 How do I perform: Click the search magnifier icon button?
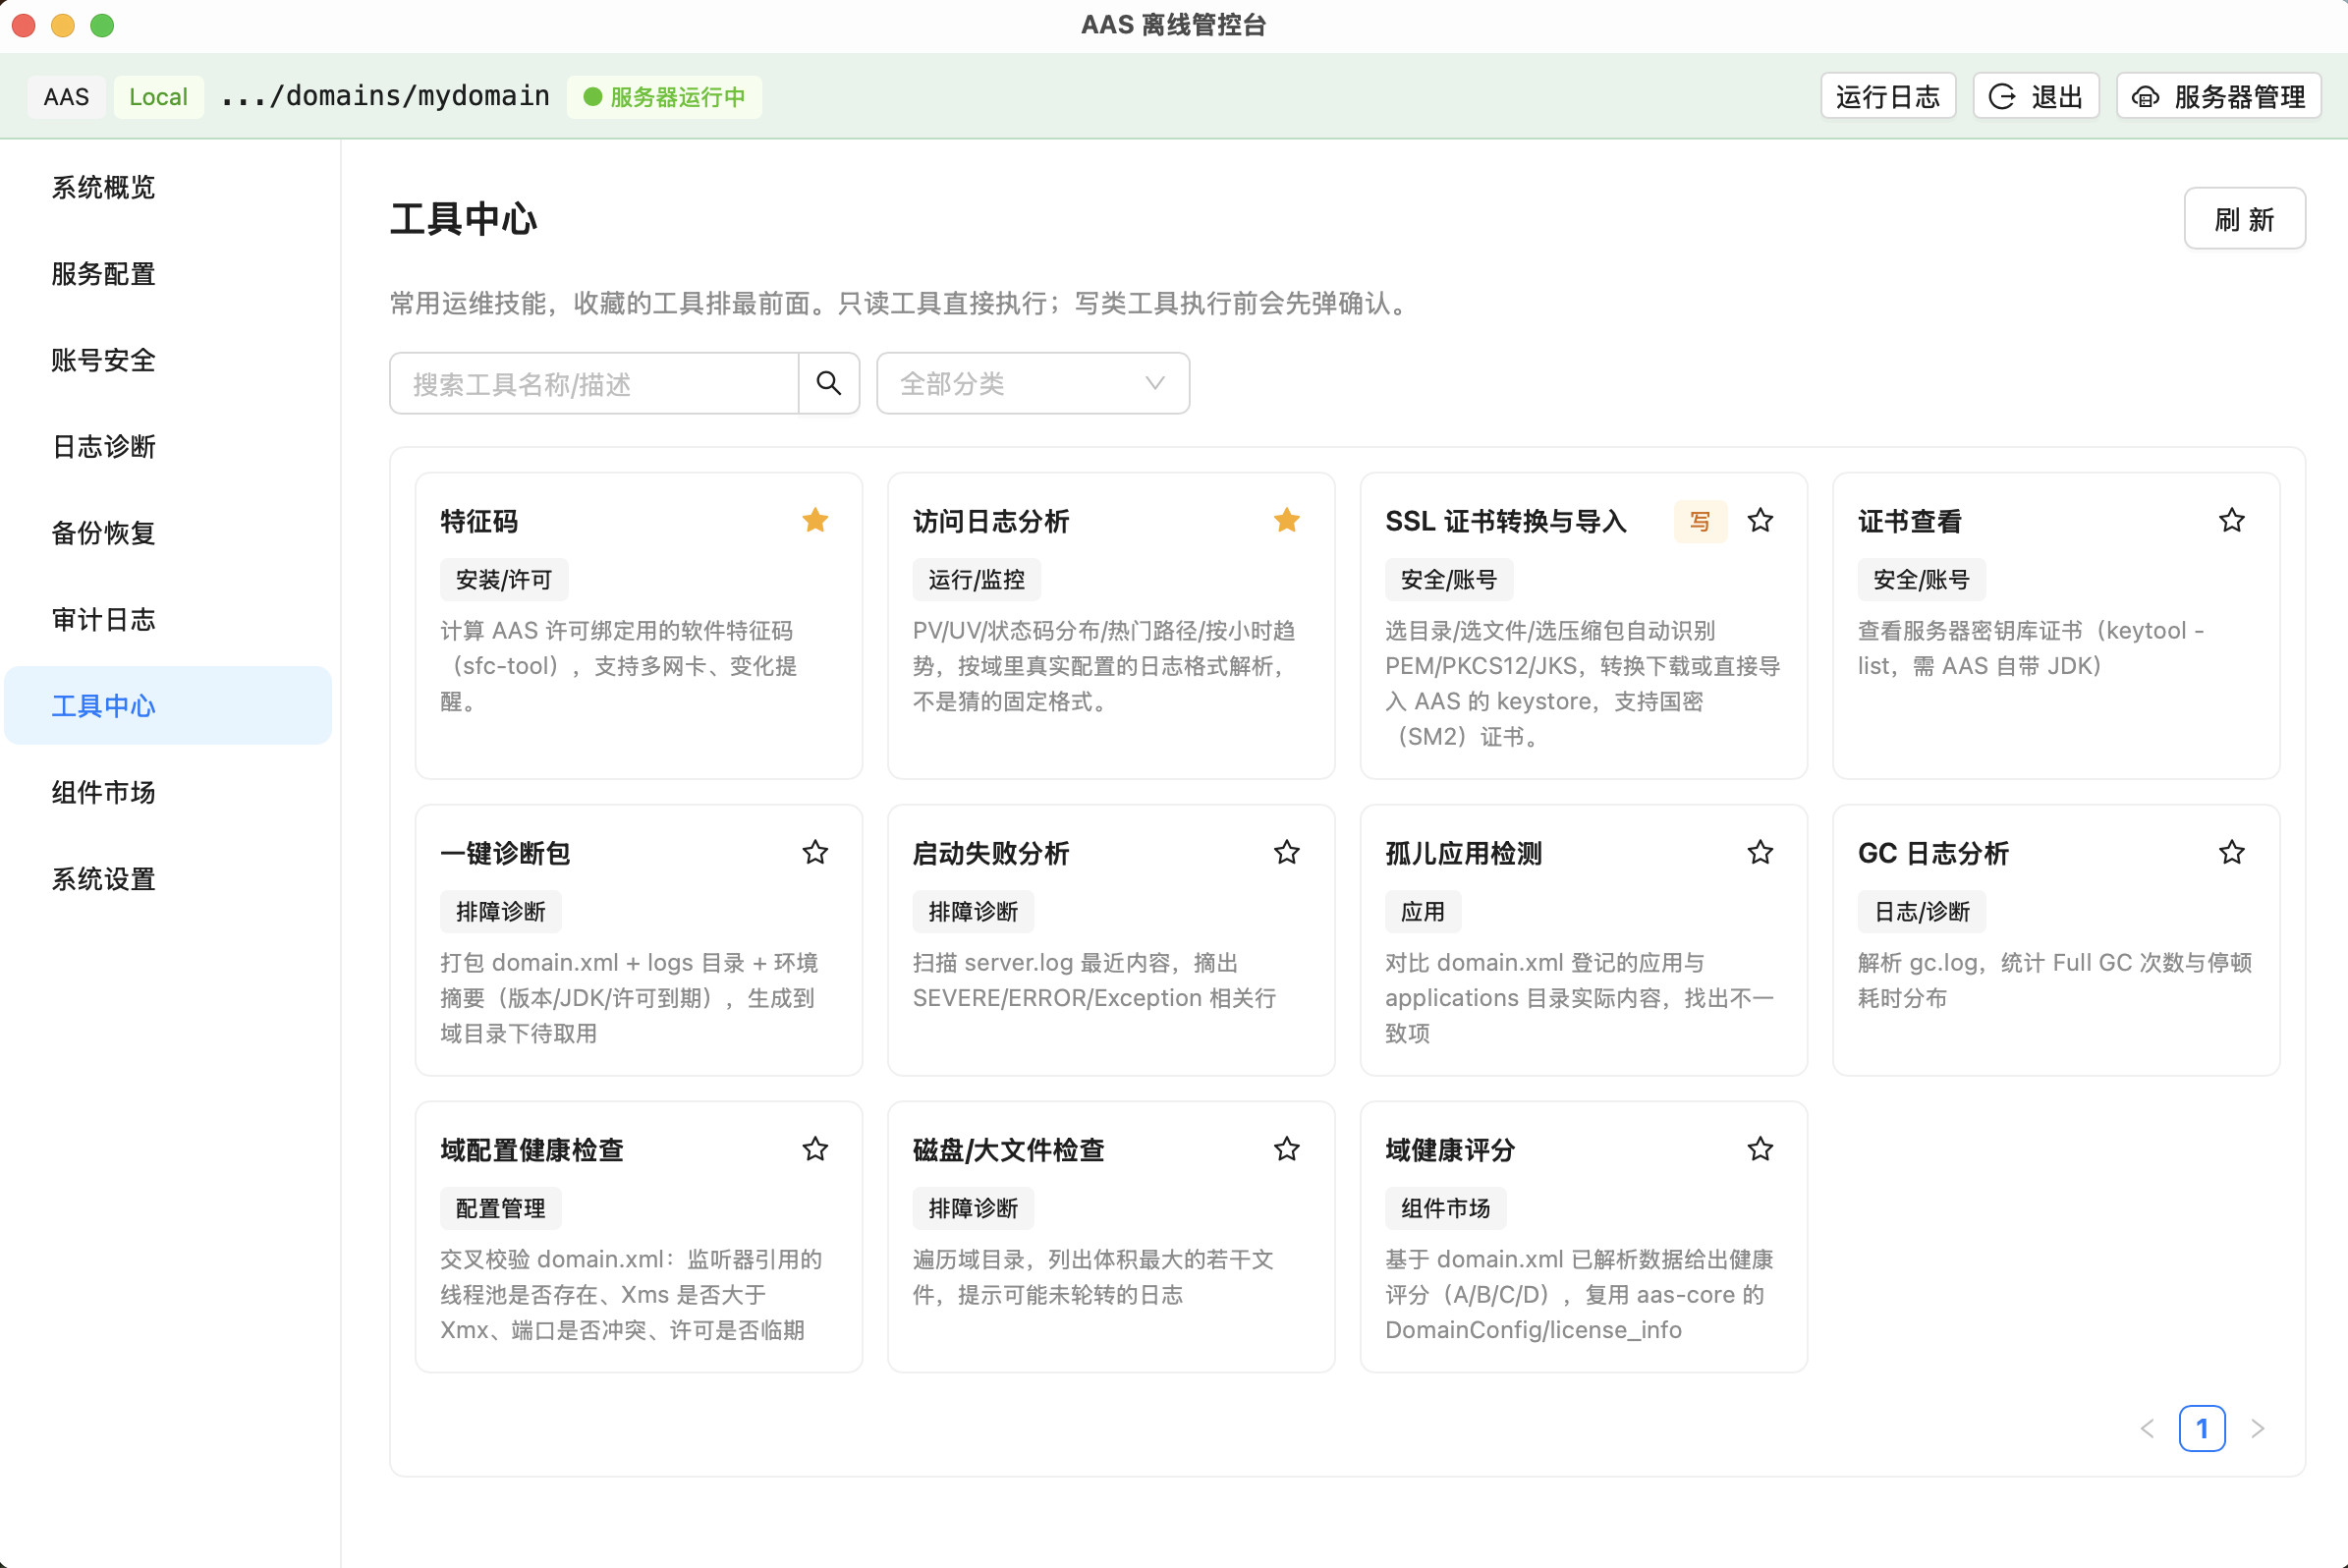829,383
